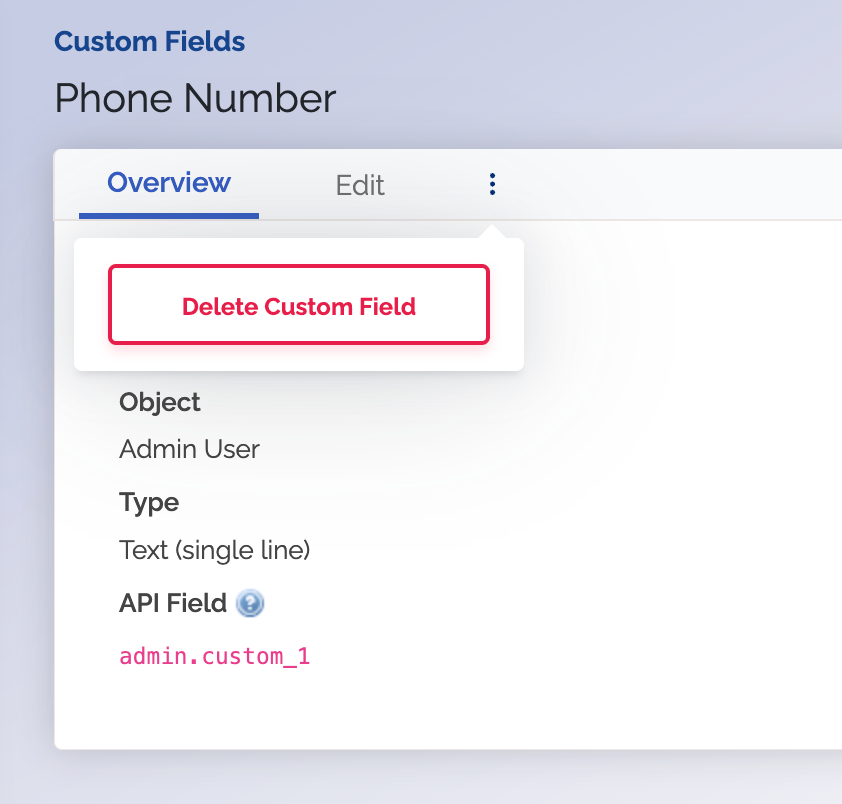Click the API Field label text
The height and width of the screenshot is (804, 842).
(x=172, y=603)
